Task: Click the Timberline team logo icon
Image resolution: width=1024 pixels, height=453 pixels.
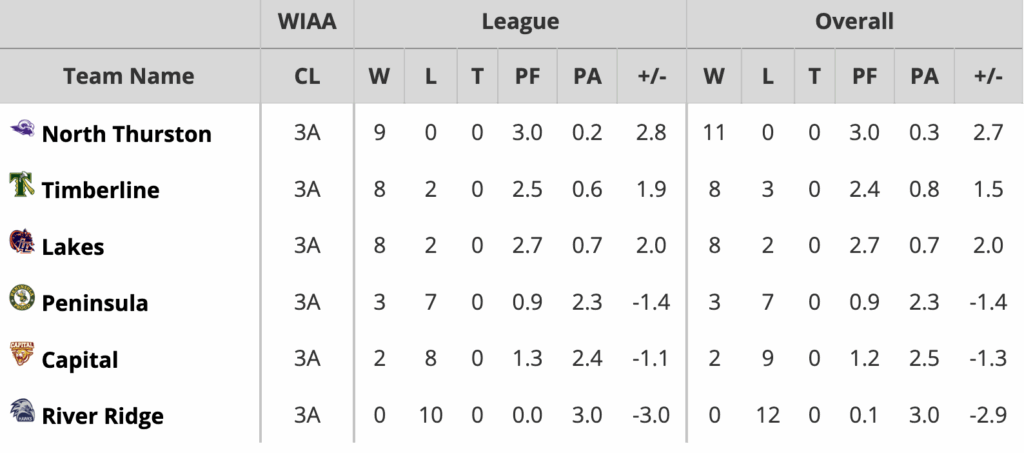Action: point(22,187)
